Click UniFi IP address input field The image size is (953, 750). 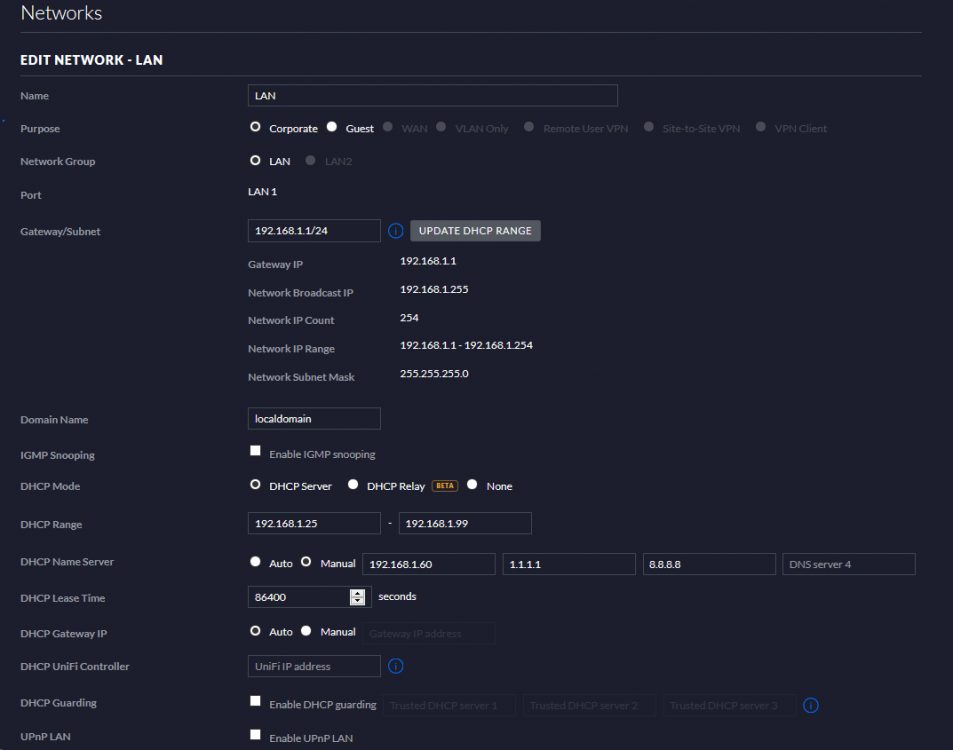click(314, 666)
